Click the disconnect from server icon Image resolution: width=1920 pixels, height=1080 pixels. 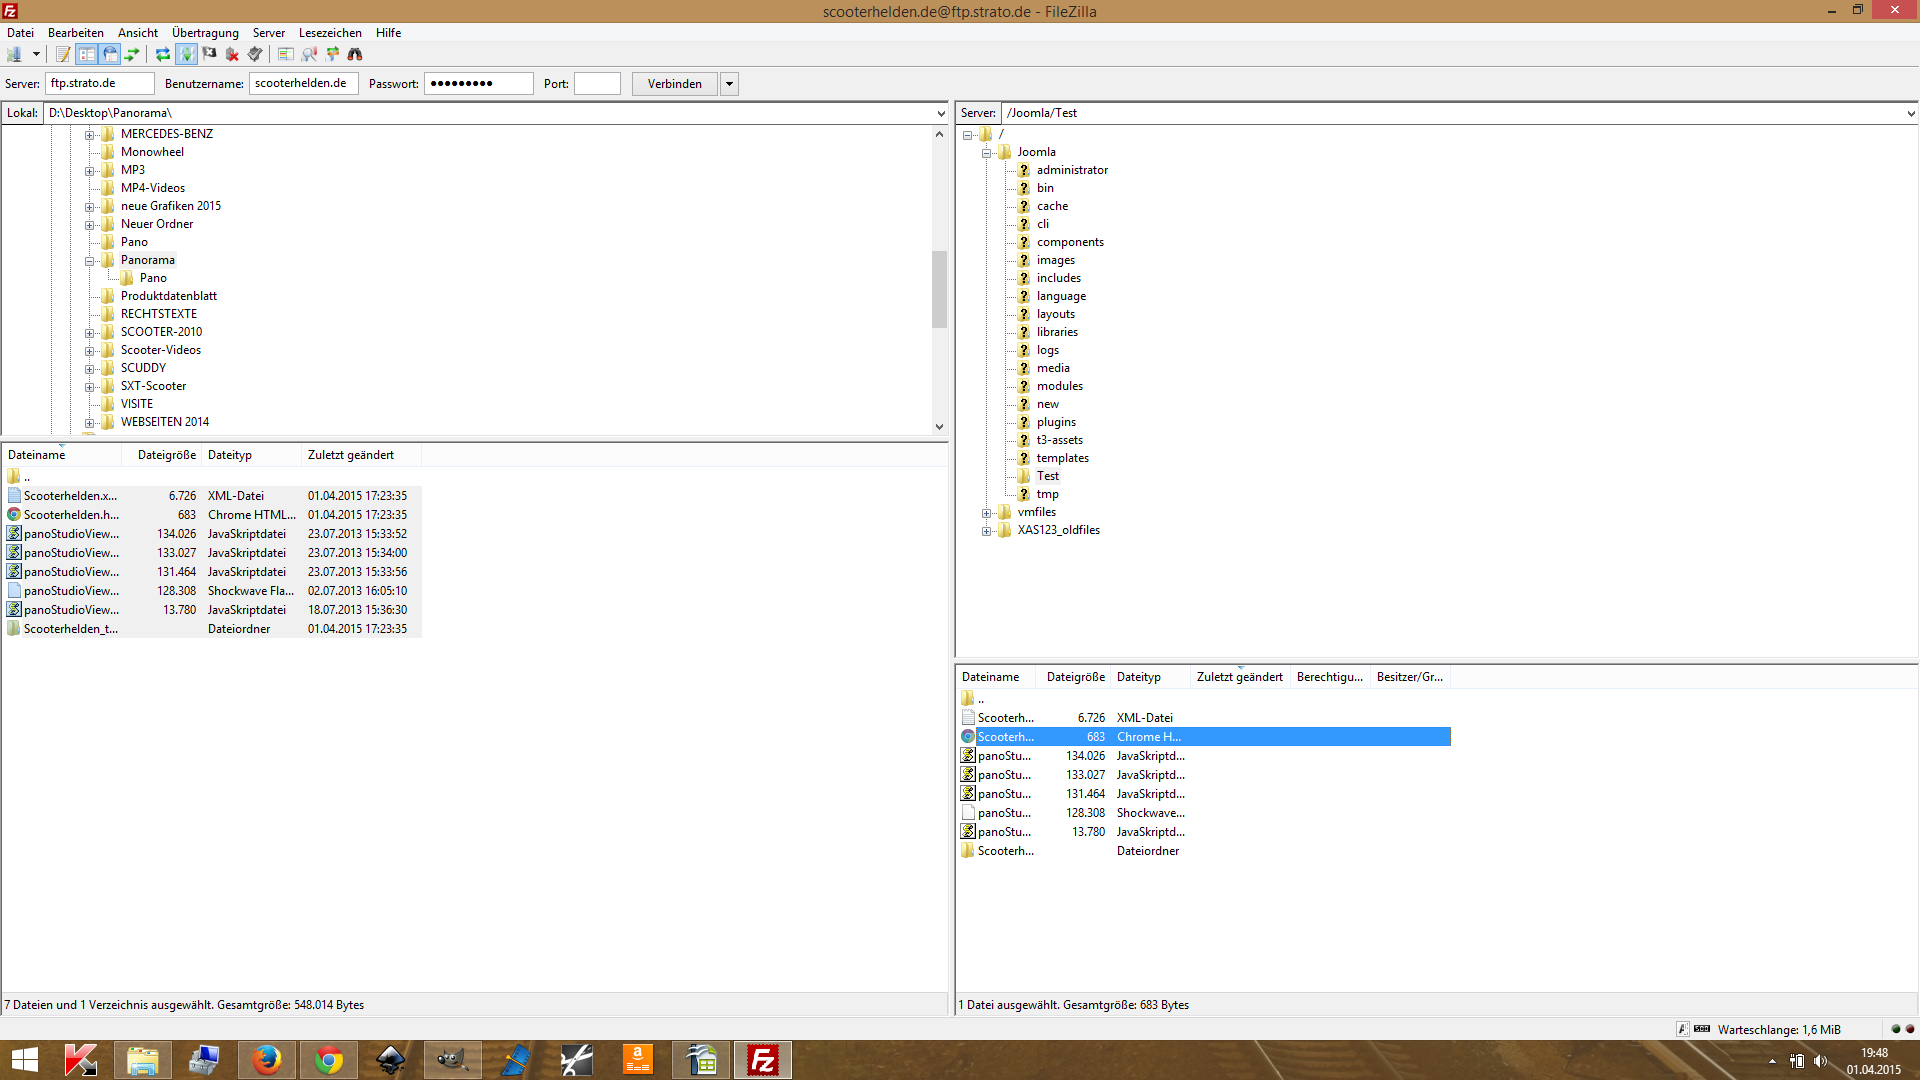(x=232, y=54)
